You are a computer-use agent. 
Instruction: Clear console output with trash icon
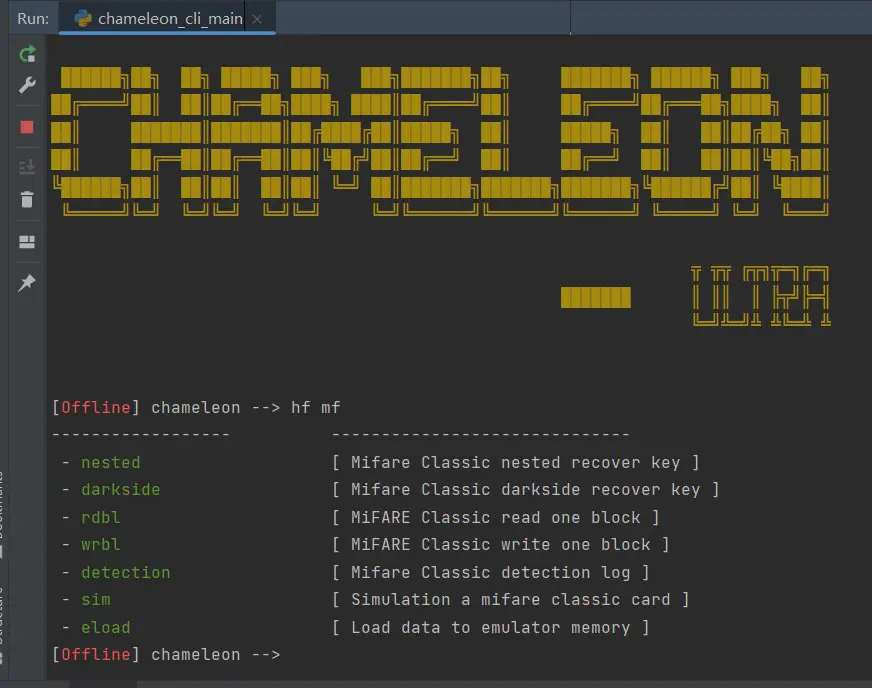click(27, 199)
